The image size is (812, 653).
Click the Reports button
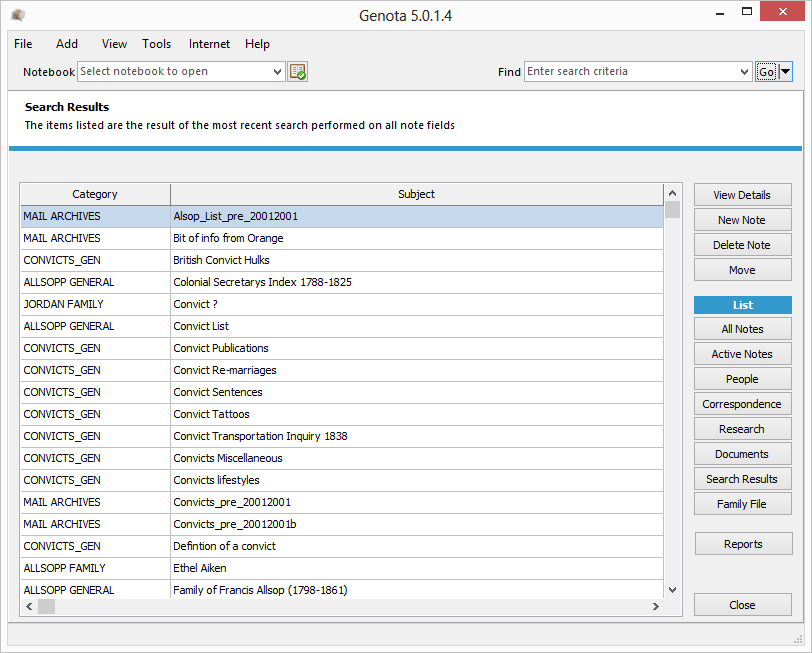(743, 544)
